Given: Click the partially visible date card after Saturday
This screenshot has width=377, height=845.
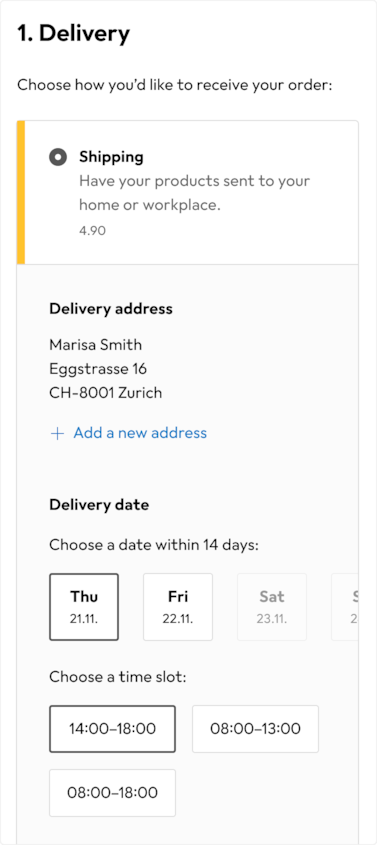Looking at the screenshot, I should 345,607.
